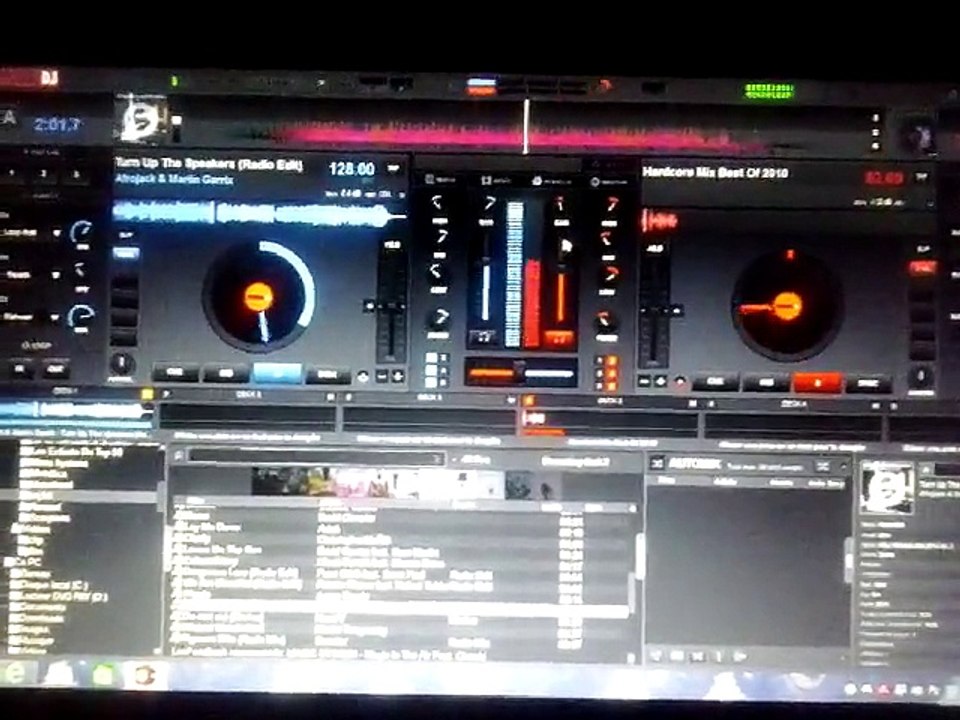This screenshot has height=720, width=960.
Task: Click the left deck jog wheel
Action: pos(258,297)
